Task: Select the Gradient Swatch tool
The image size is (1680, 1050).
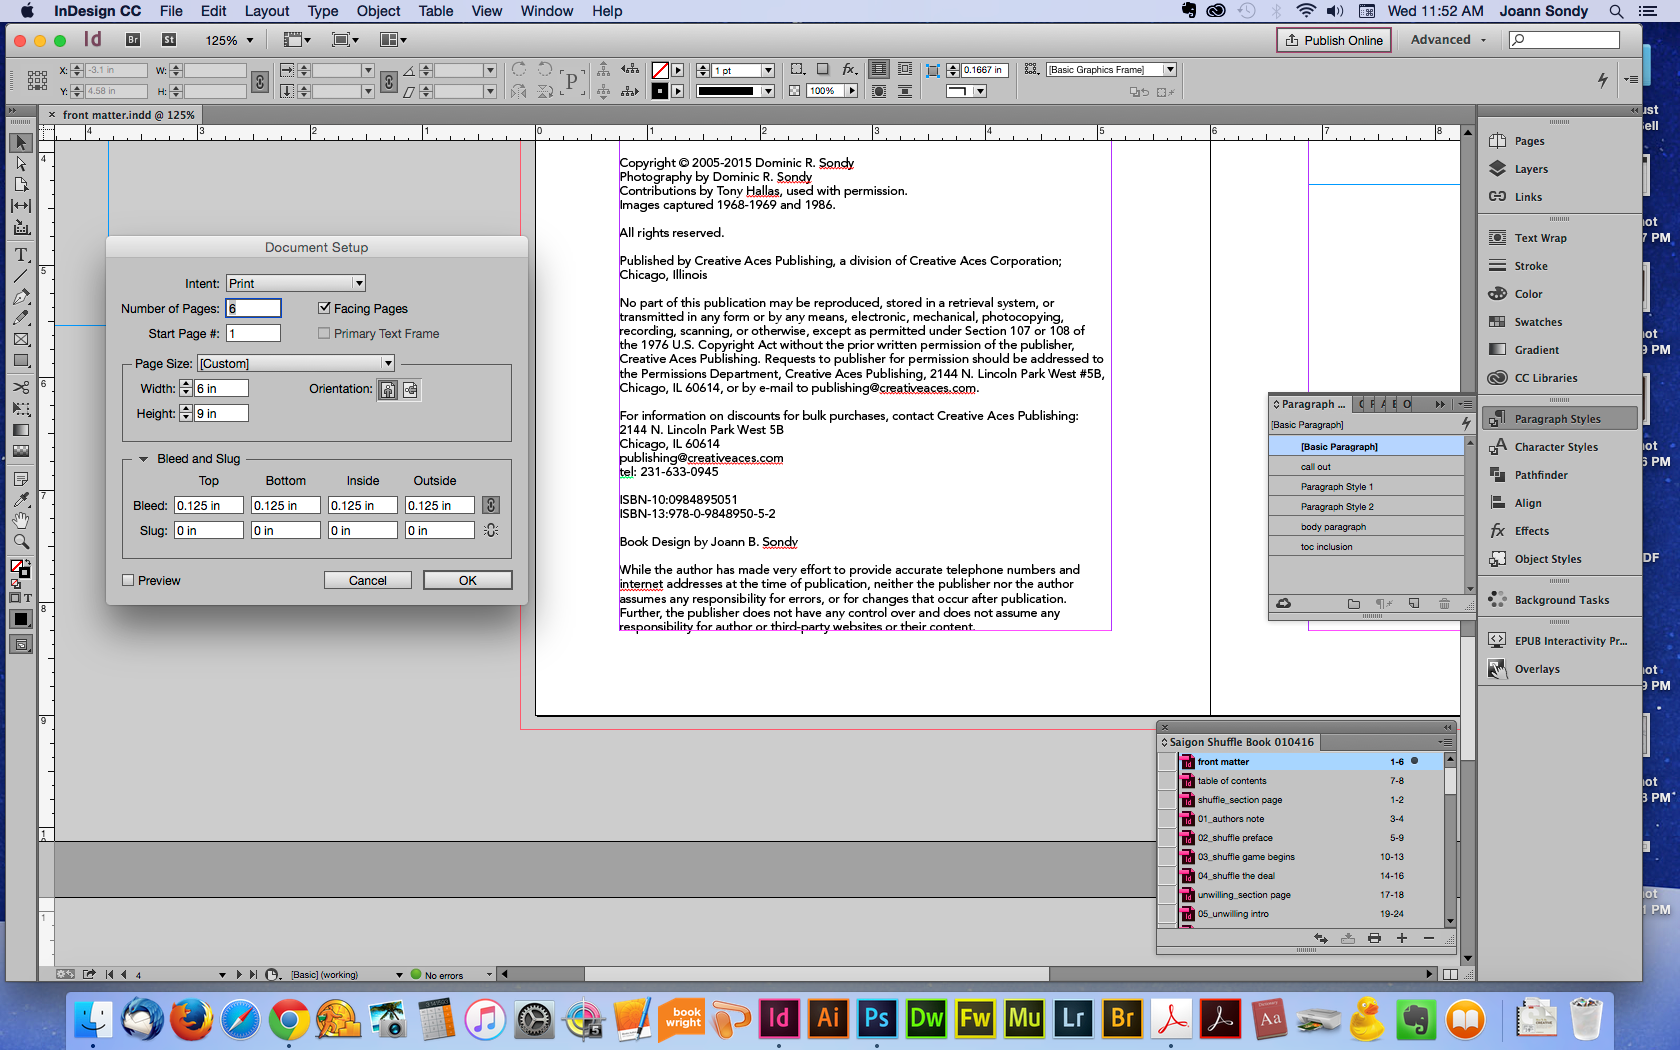Action: [x=21, y=430]
